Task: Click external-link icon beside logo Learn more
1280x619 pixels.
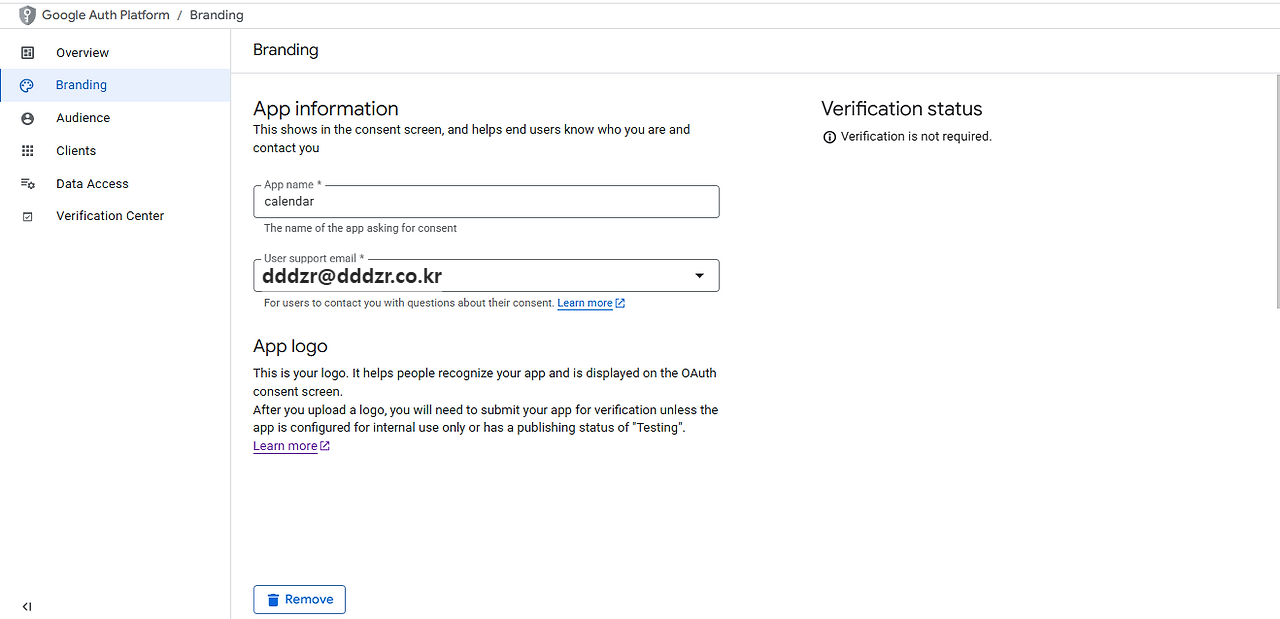Action: 325,446
